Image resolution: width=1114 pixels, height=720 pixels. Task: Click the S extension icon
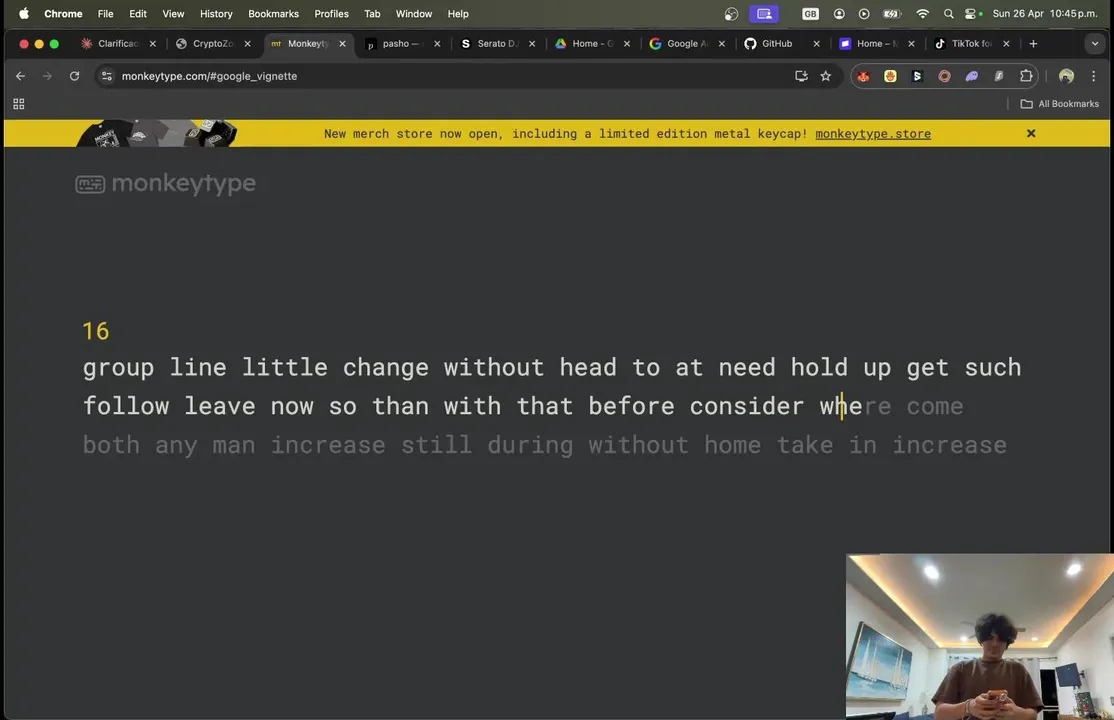pyautogui.click(x=917, y=76)
